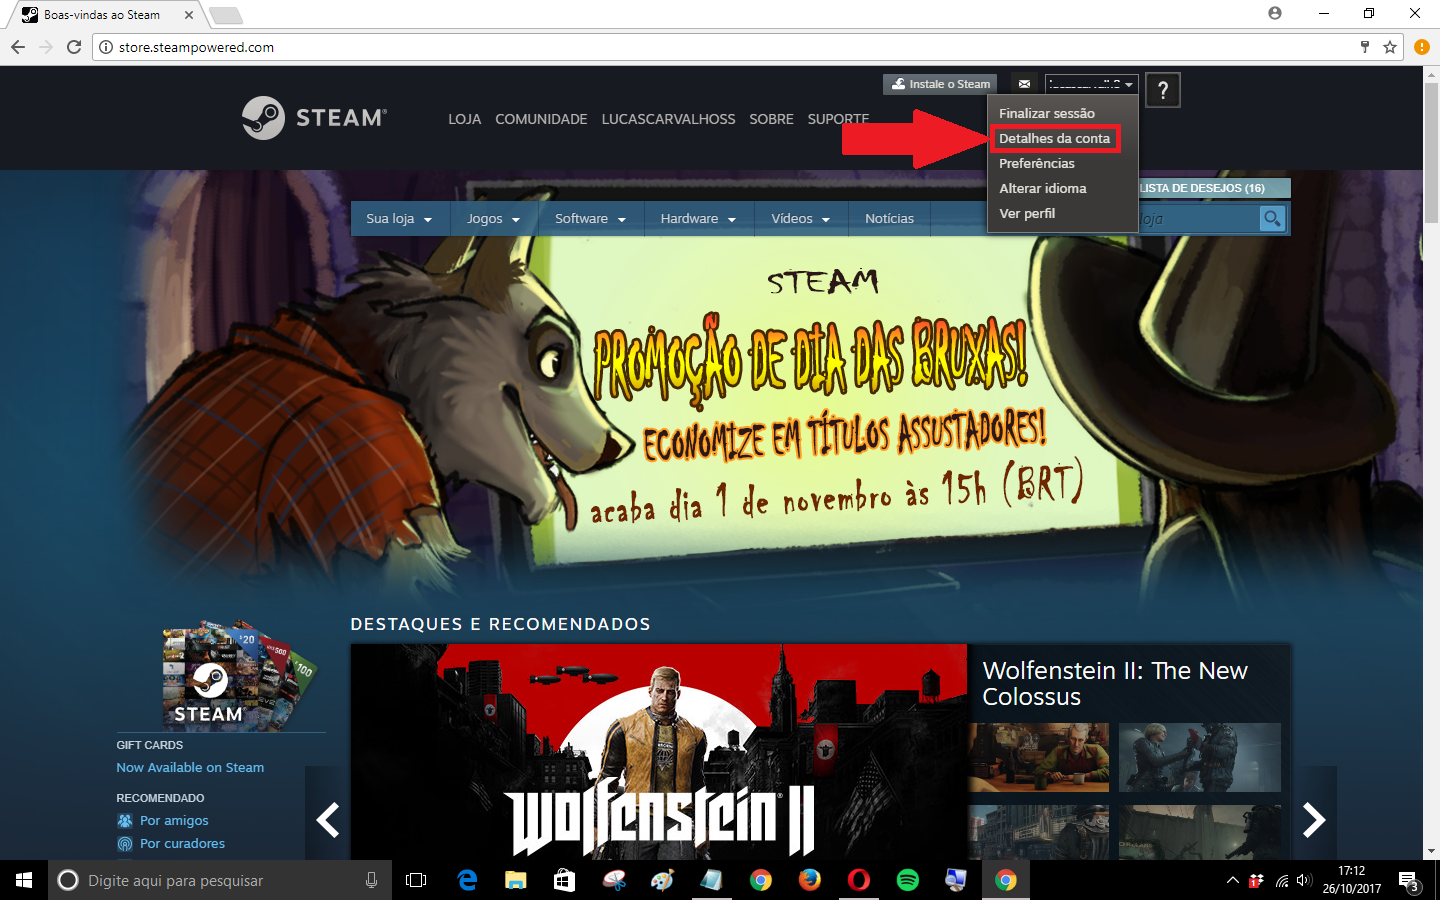Reload the page with the refresh icon
Screen dimensions: 1440x900
tap(74, 47)
